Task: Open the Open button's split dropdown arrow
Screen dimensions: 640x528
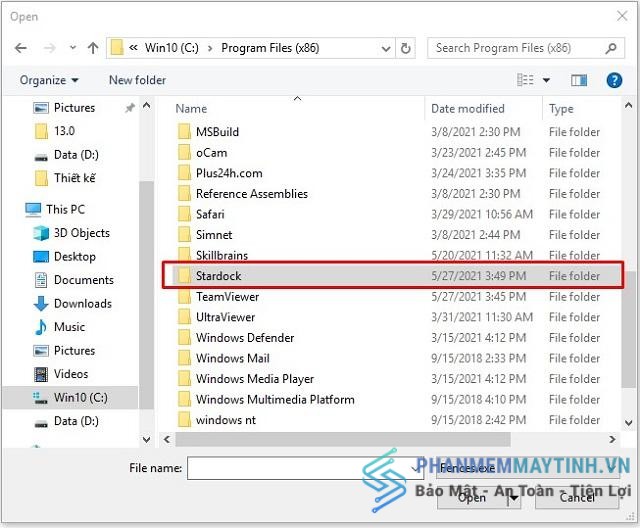Action: pyautogui.click(x=514, y=498)
